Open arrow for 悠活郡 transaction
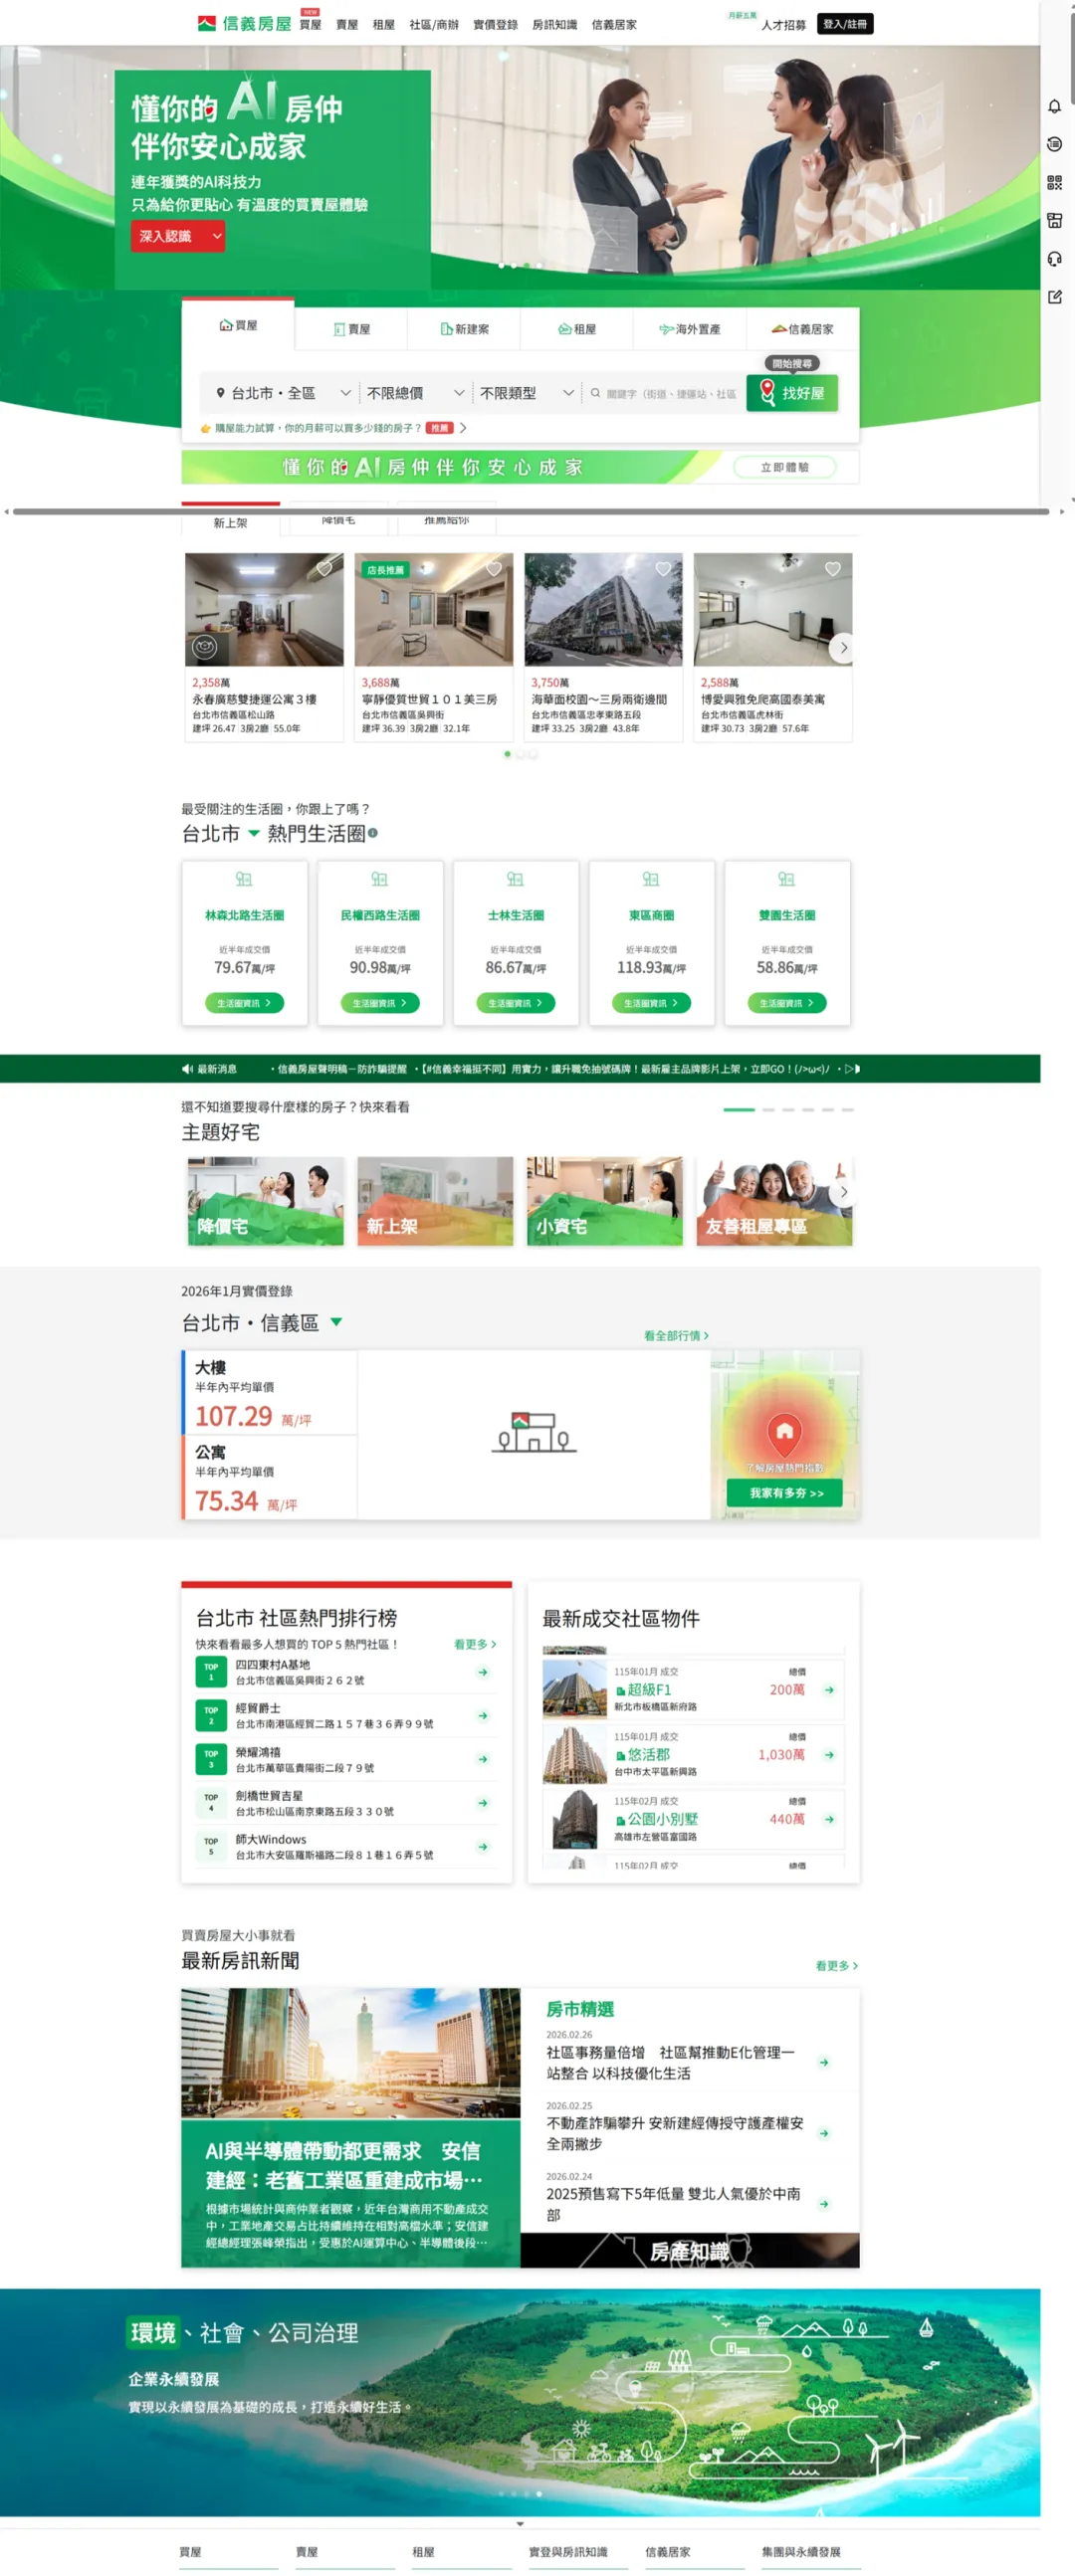 (x=829, y=1754)
